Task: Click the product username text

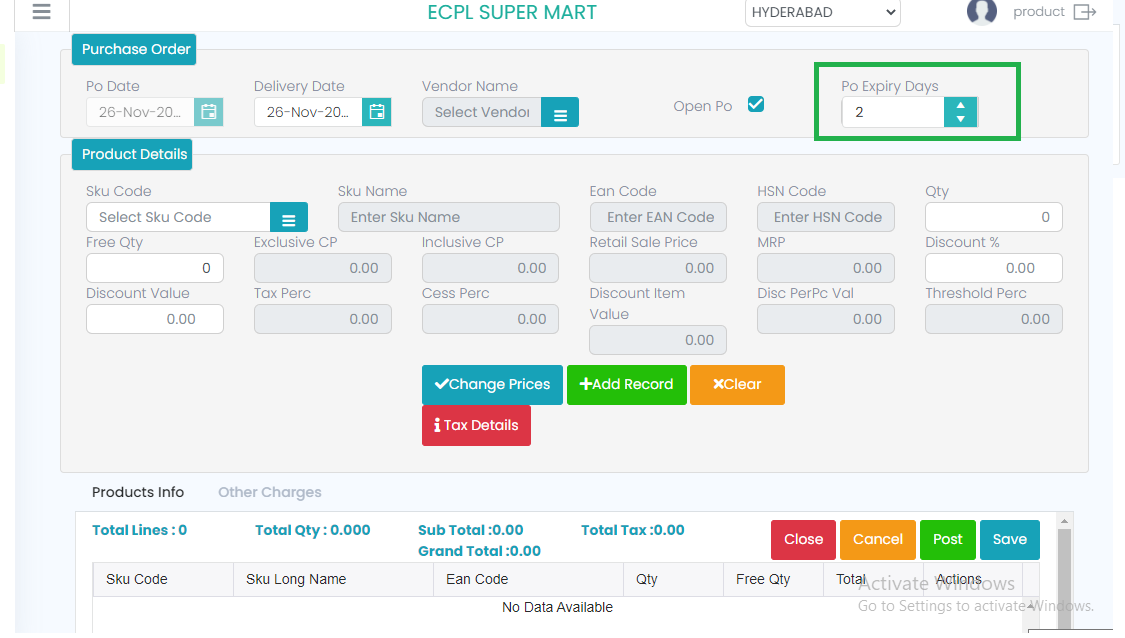Action: coord(1038,11)
